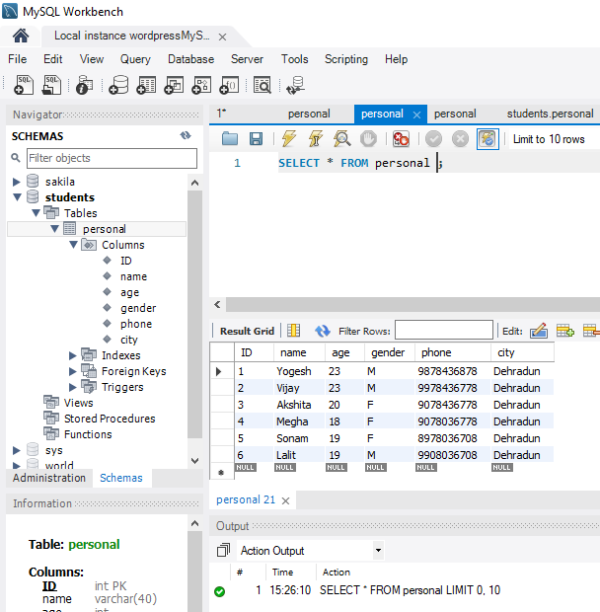Open the Database menu

click(191, 59)
